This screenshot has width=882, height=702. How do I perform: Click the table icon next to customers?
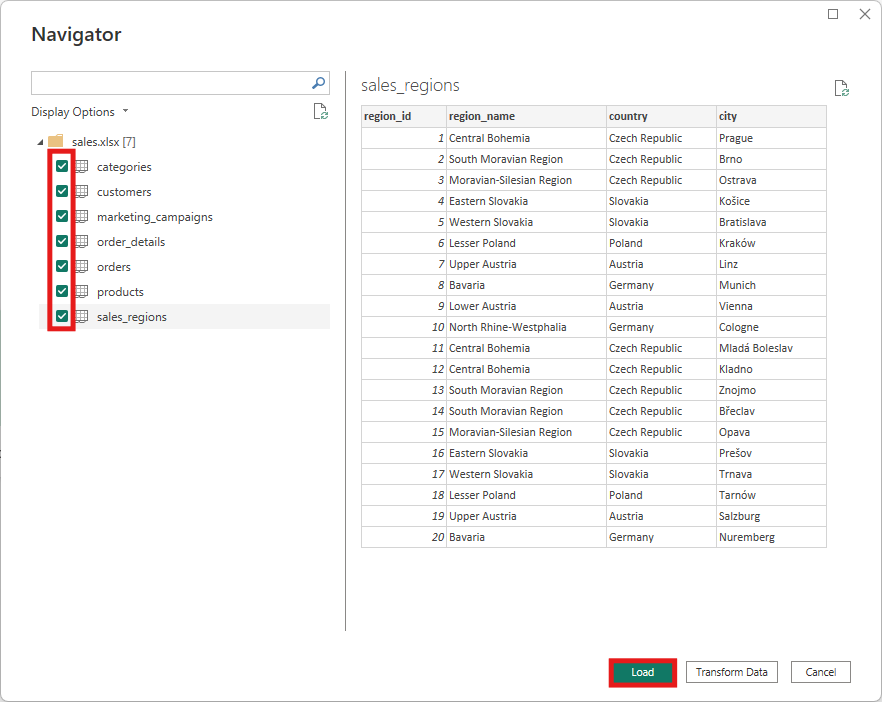pos(82,191)
